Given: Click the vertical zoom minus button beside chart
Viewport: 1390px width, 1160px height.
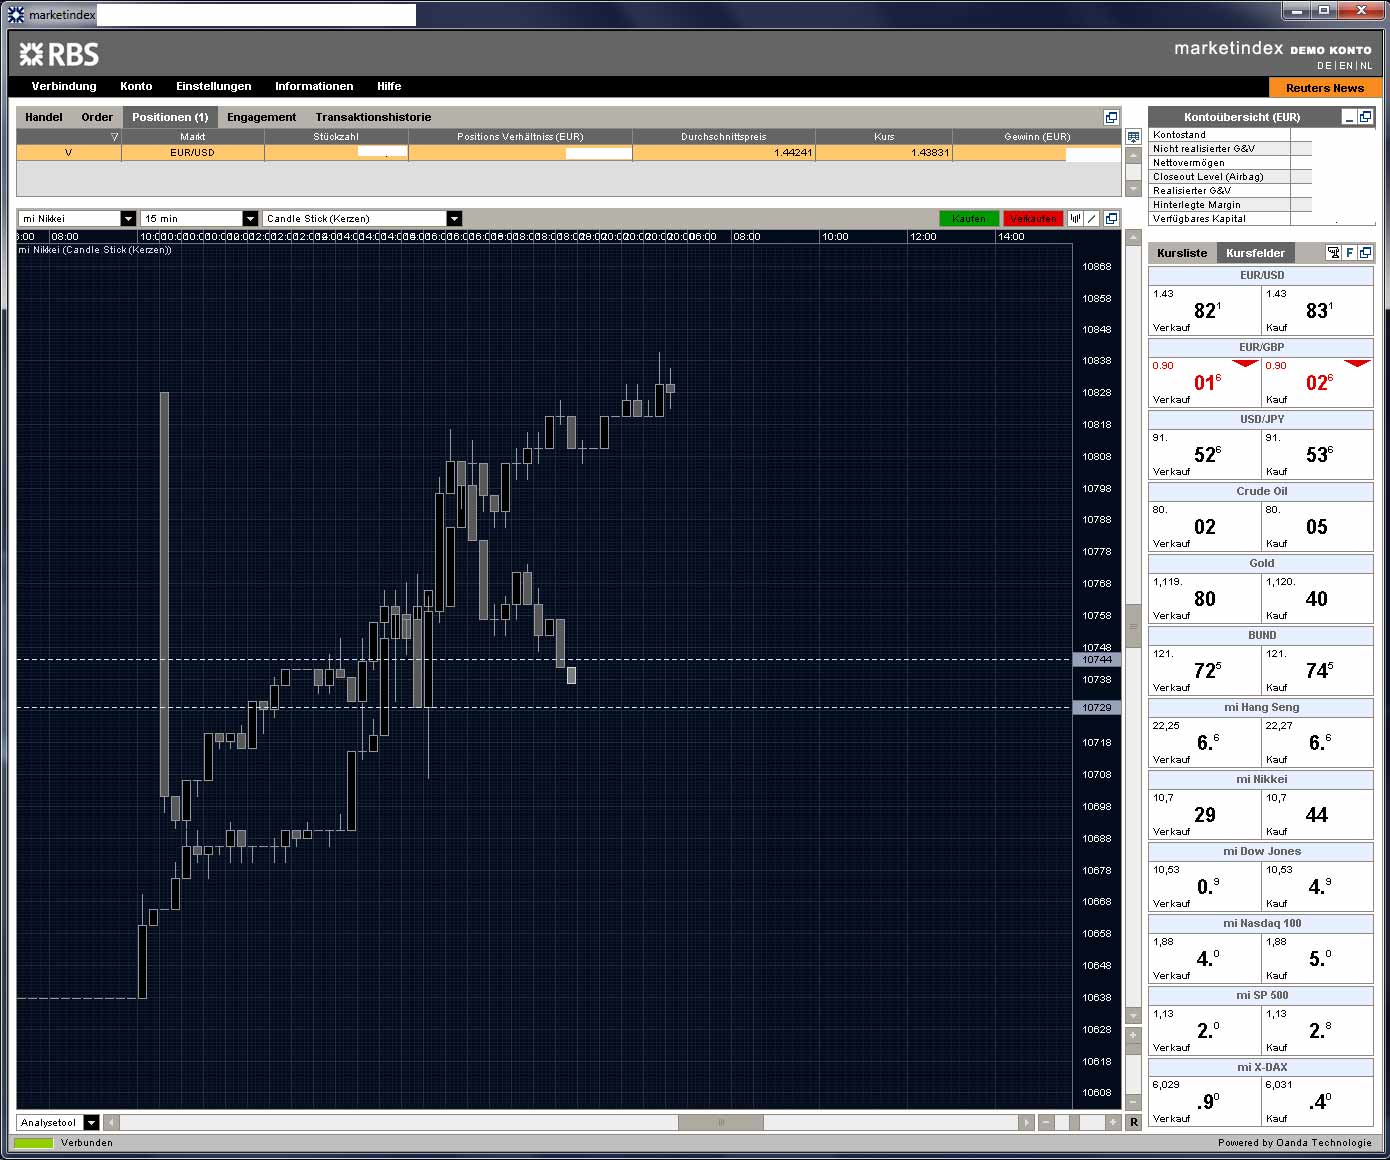Looking at the screenshot, I should point(1133,1102).
